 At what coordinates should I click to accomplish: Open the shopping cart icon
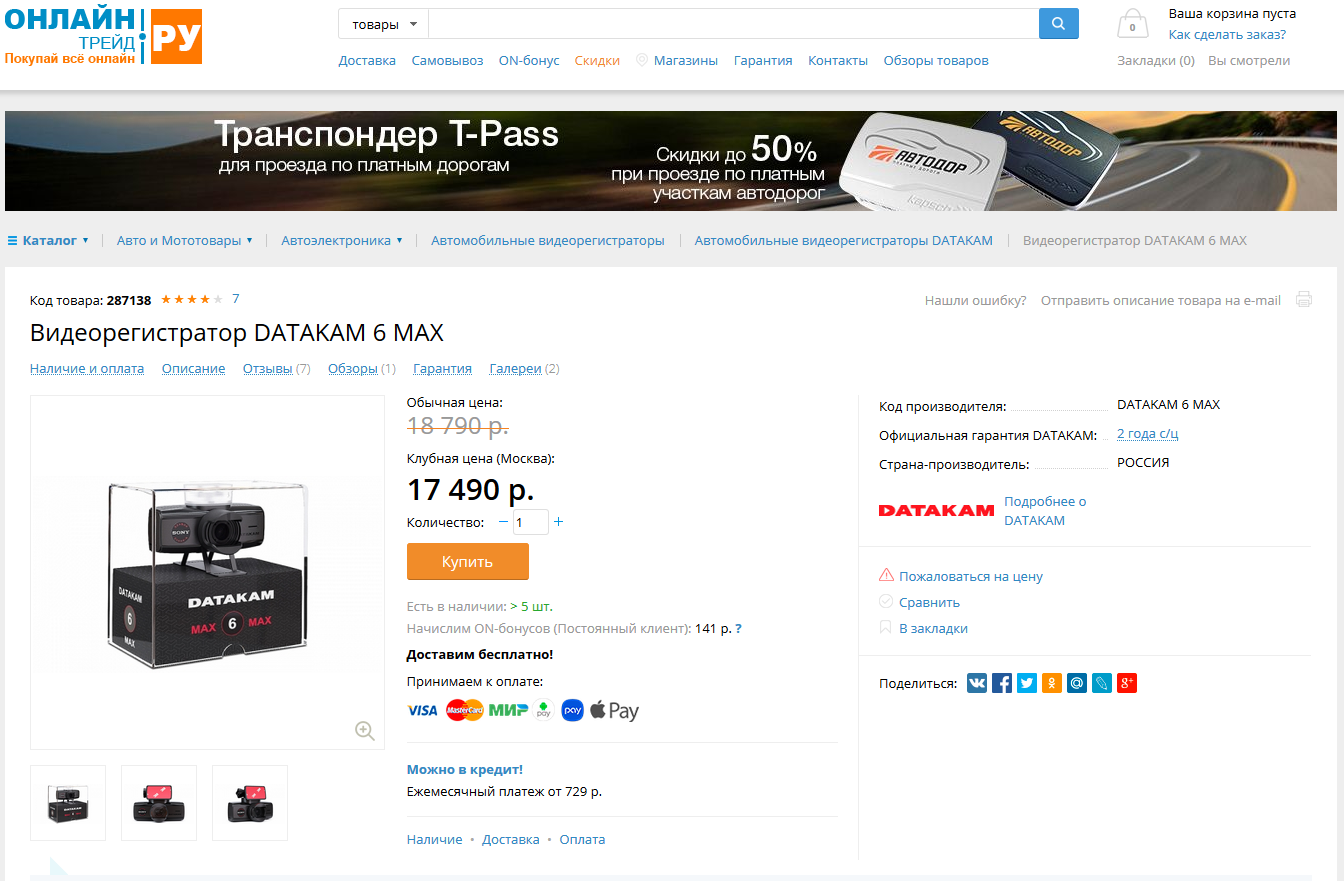pos(1132,24)
